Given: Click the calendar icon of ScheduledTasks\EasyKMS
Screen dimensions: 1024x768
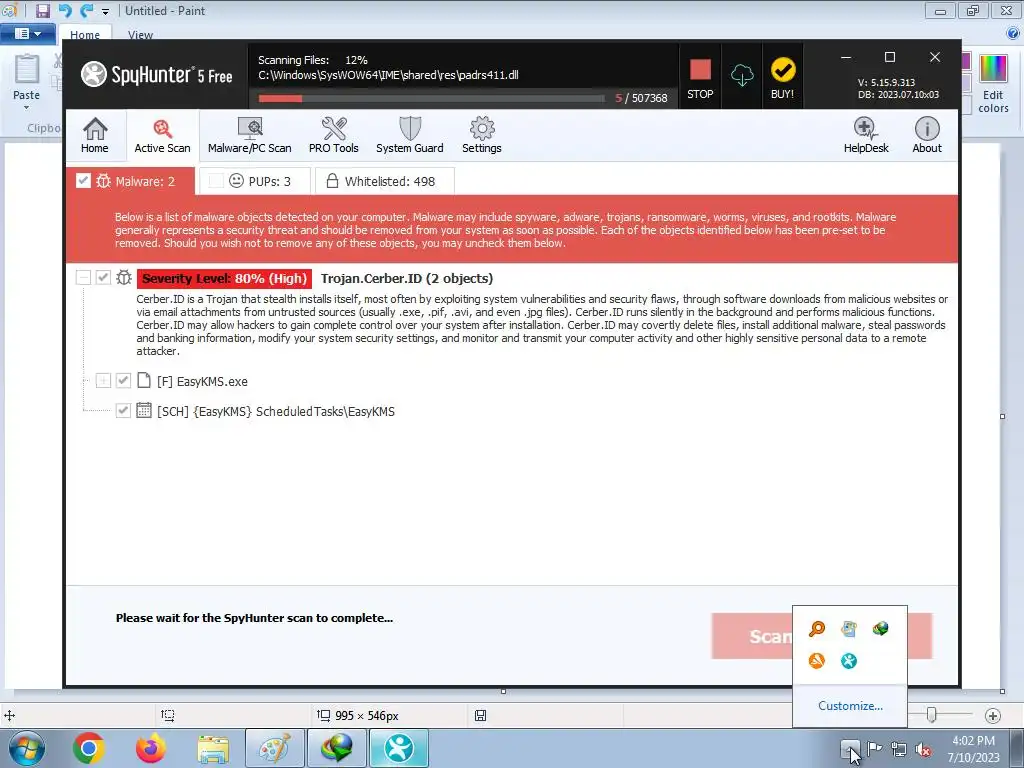Looking at the screenshot, I should click(144, 411).
